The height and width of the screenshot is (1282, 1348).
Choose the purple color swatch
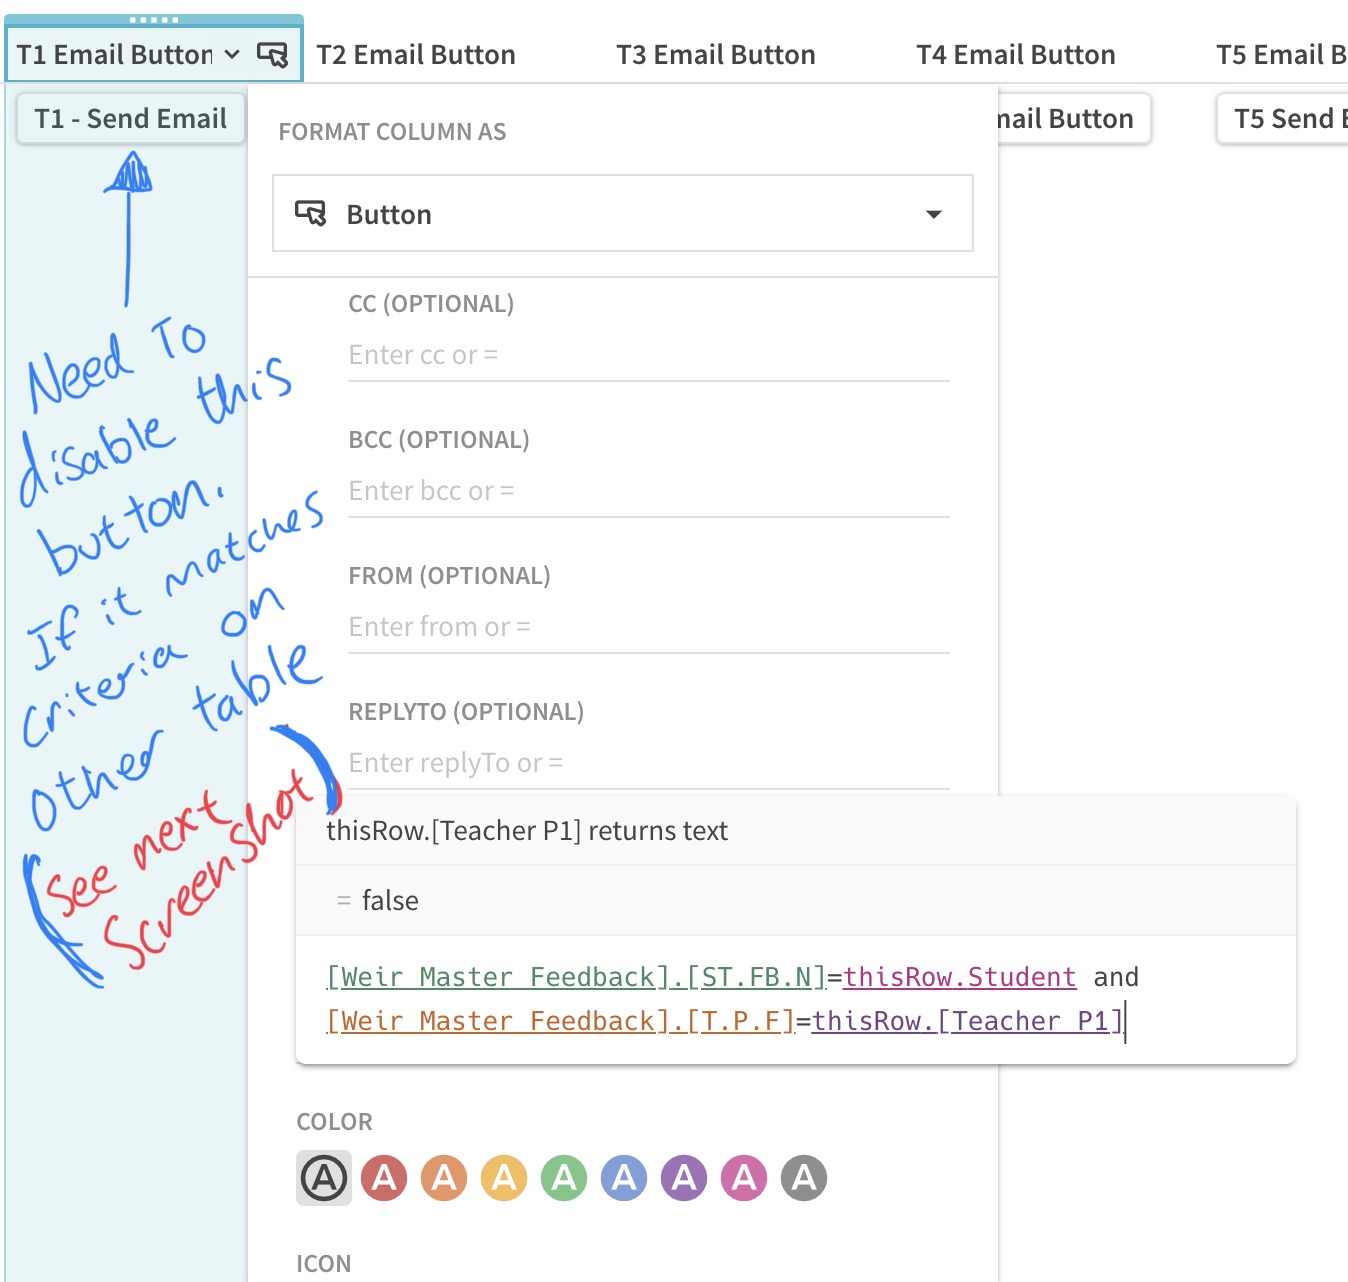684,1178
